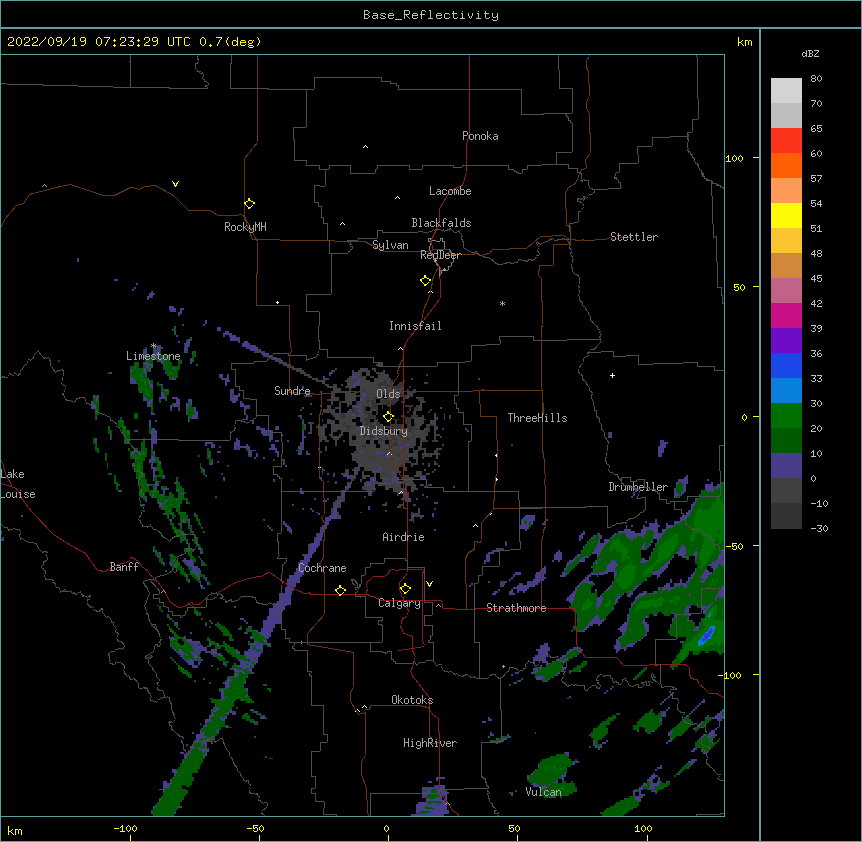This screenshot has height=842, width=862.
Task: Click the Limestone label
Action: point(153,356)
